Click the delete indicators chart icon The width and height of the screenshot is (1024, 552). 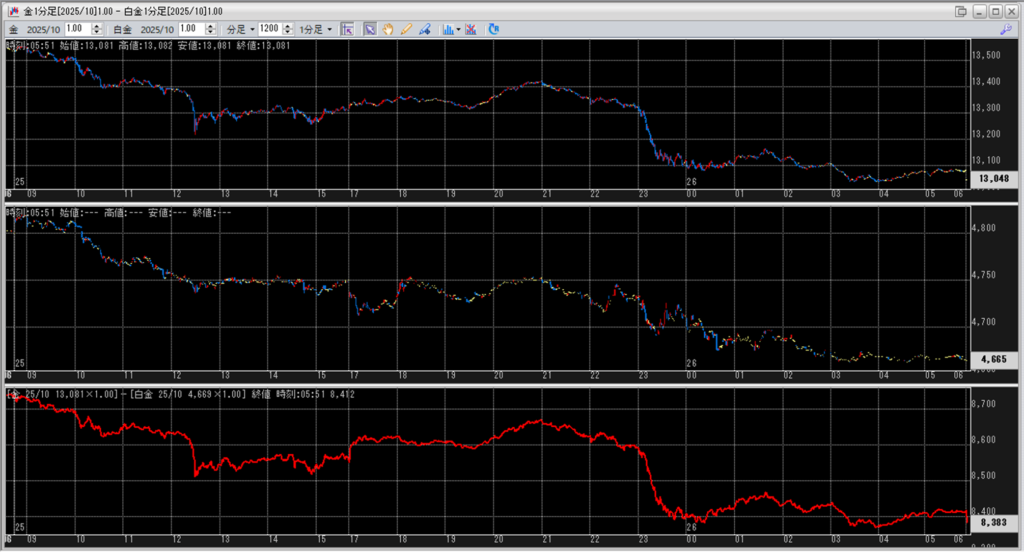(x=472, y=29)
